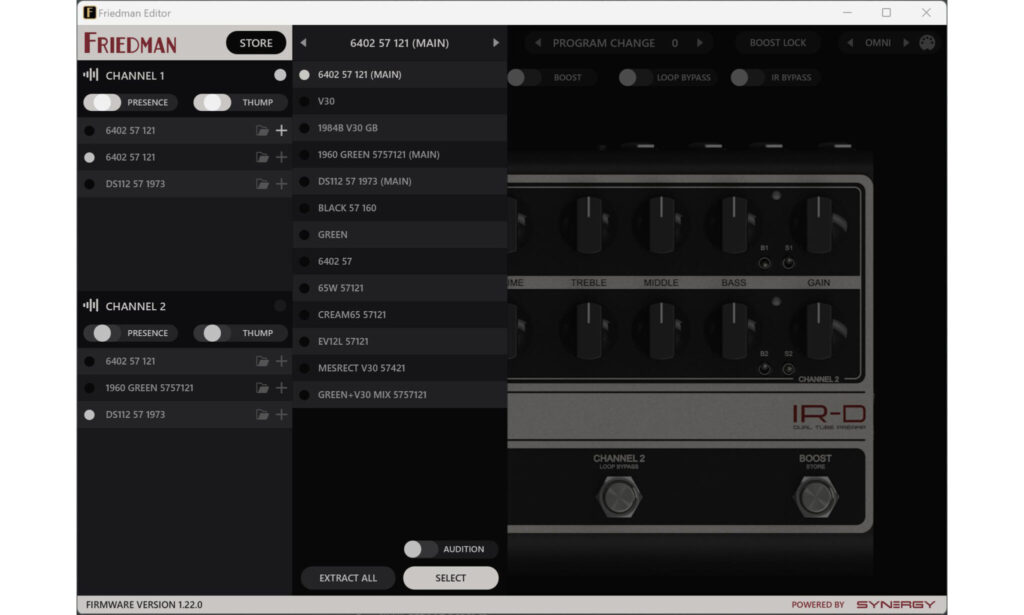Toggle the Boost switch

click(524, 78)
